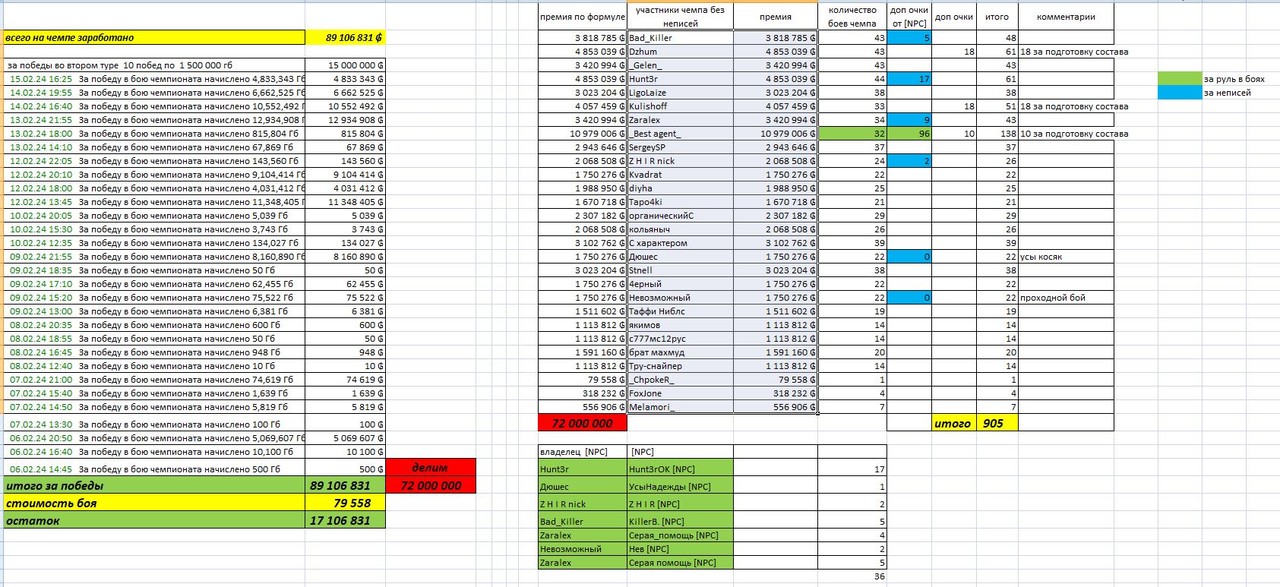The image size is (1280, 587).
Task: Select participant '_Gelen_' cell
Action: pyautogui.click(x=679, y=65)
